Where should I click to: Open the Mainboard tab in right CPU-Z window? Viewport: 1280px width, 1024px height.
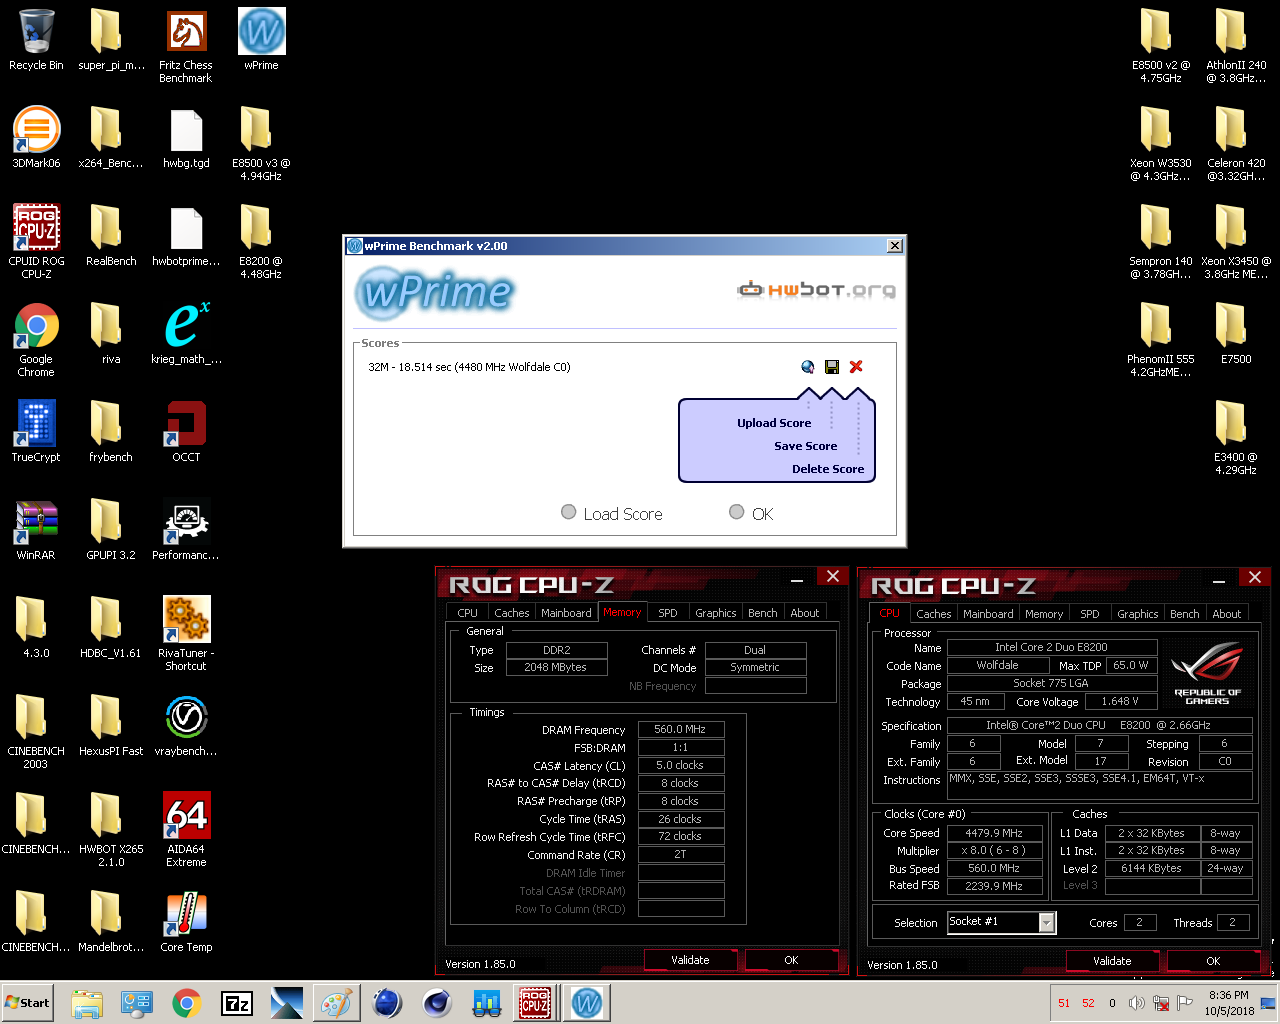[x=988, y=614]
